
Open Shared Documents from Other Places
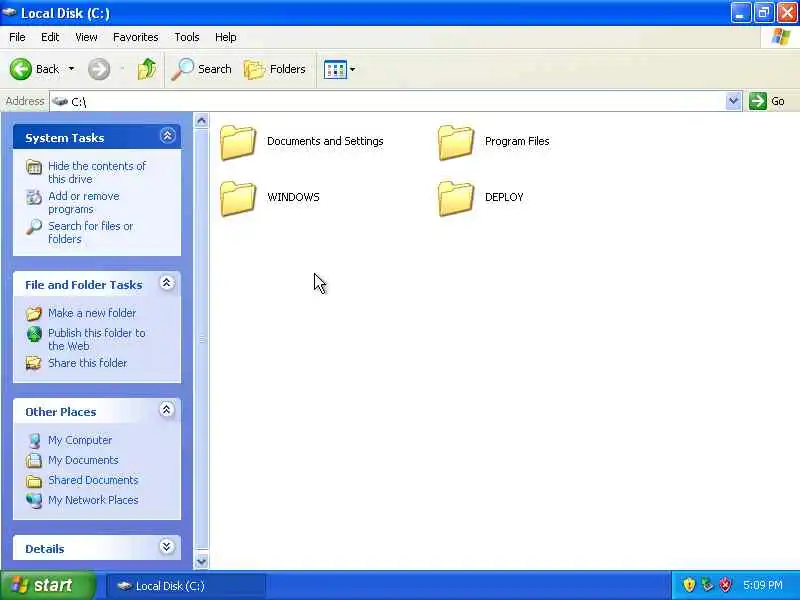[93, 480]
